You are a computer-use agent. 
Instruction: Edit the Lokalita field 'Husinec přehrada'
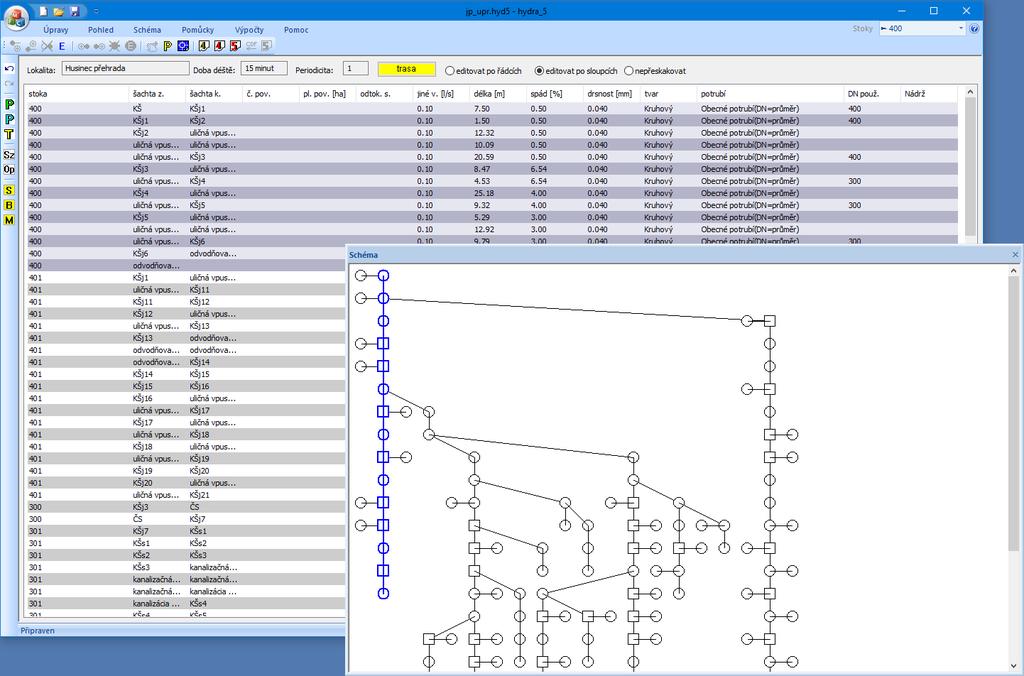(125, 69)
